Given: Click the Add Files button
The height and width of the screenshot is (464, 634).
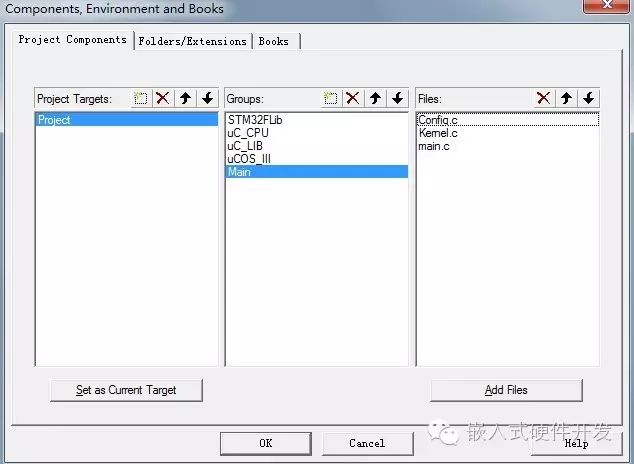Looking at the screenshot, I should click(x=506, y=390).
